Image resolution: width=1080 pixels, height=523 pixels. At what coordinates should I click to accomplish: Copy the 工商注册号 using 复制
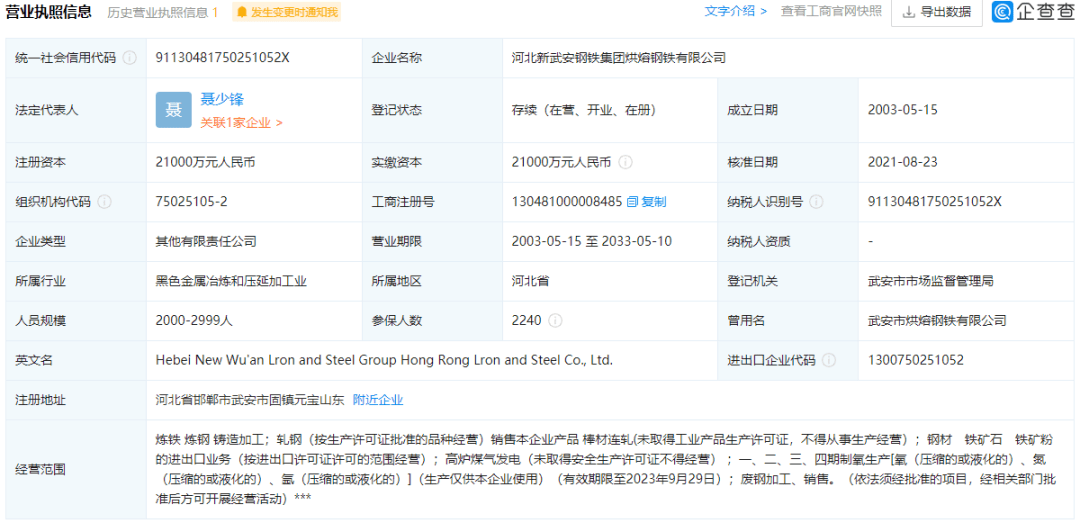(646, 202)
